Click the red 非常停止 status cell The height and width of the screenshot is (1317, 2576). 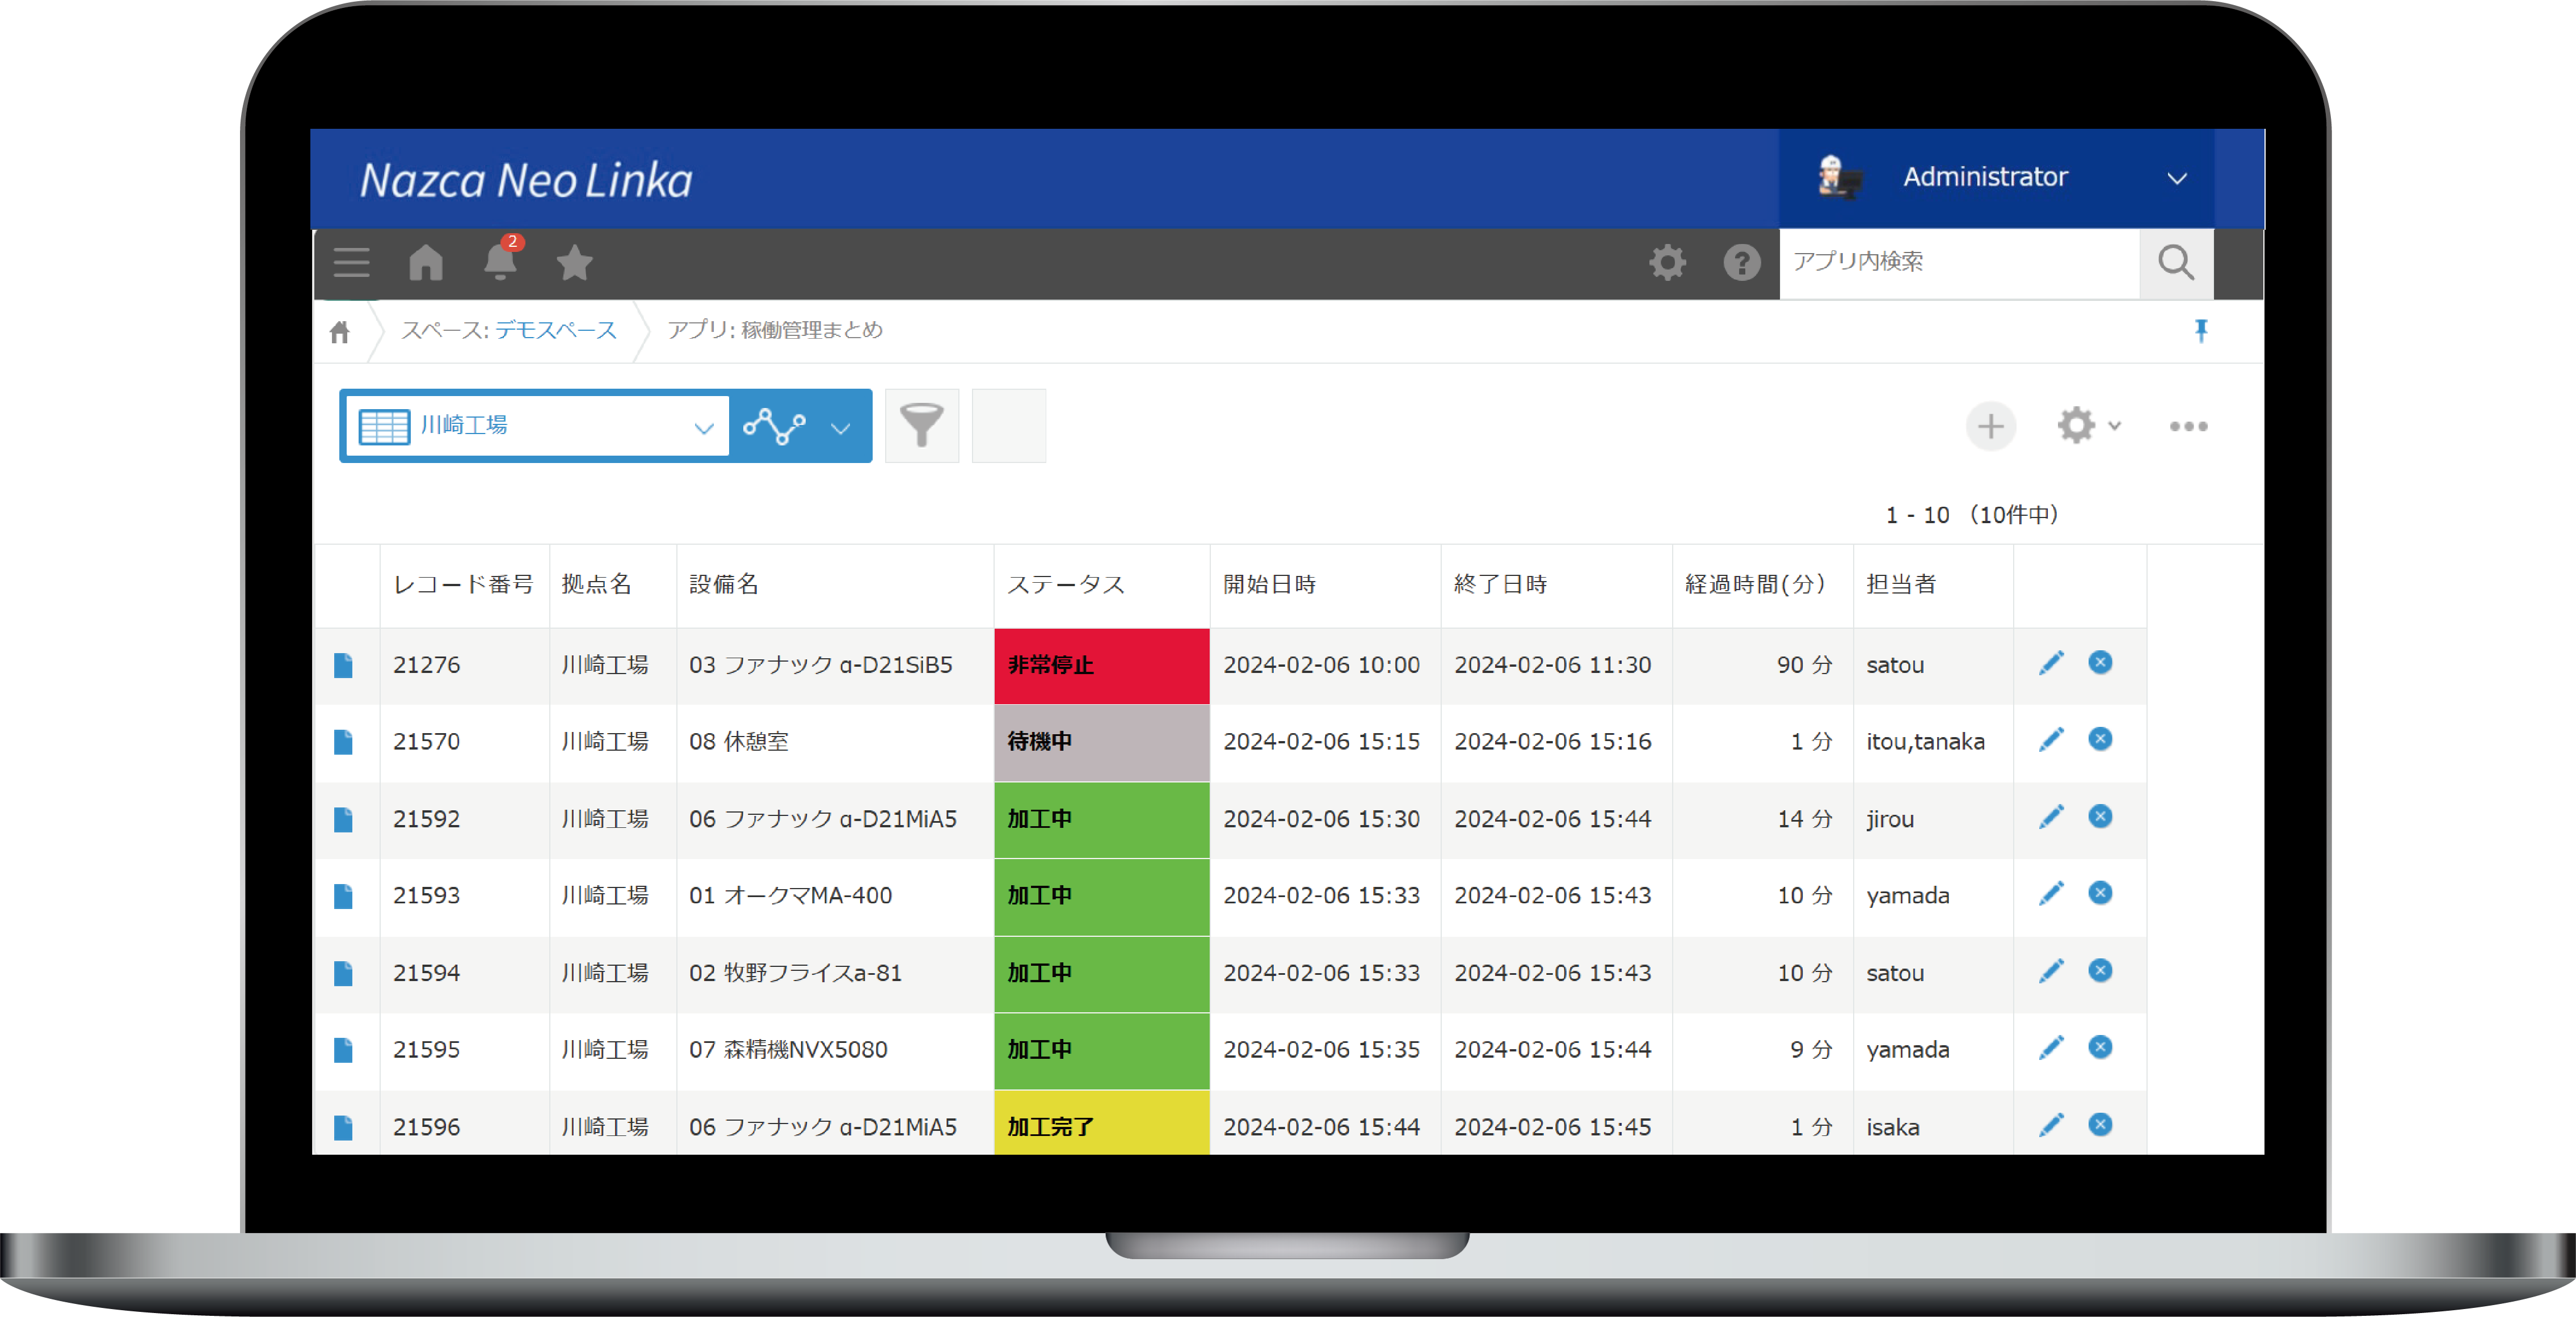[1101, 665]
